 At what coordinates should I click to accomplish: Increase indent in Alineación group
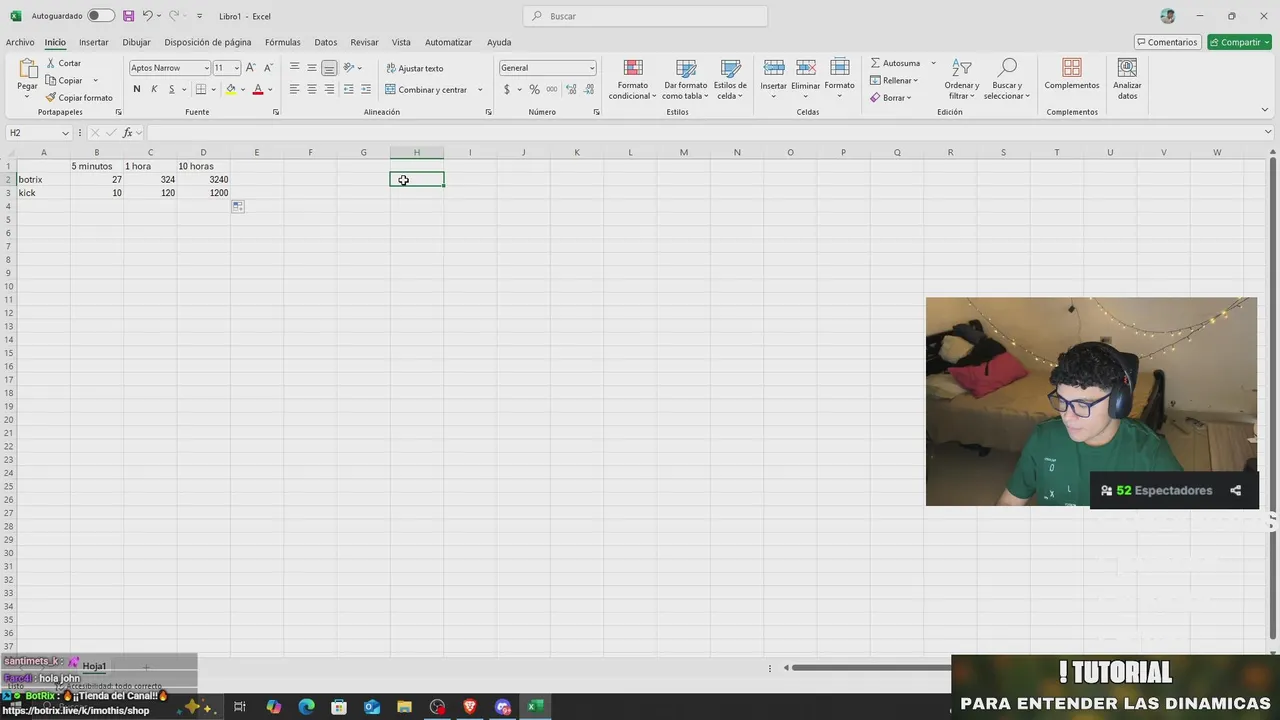pyautogui.click(x=366, y=89)
